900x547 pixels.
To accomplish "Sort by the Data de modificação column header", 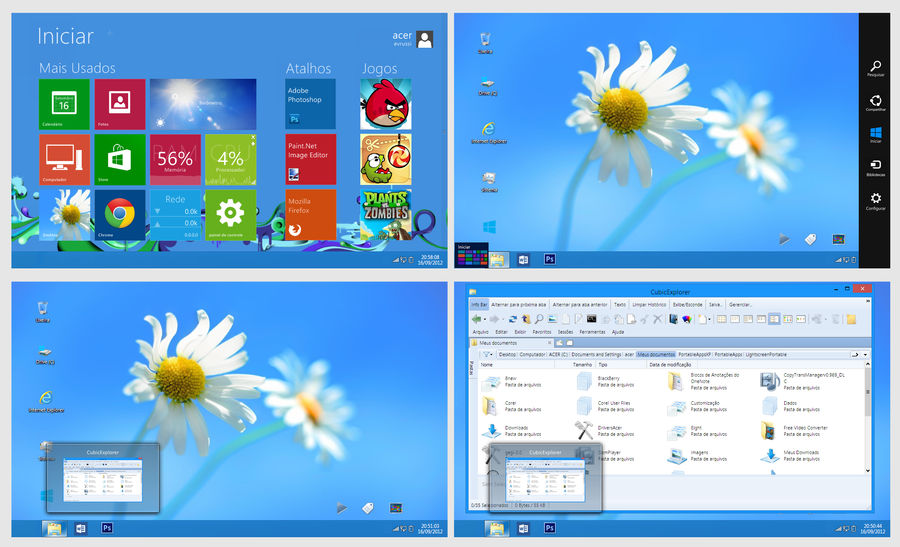I will coord(670,364).
